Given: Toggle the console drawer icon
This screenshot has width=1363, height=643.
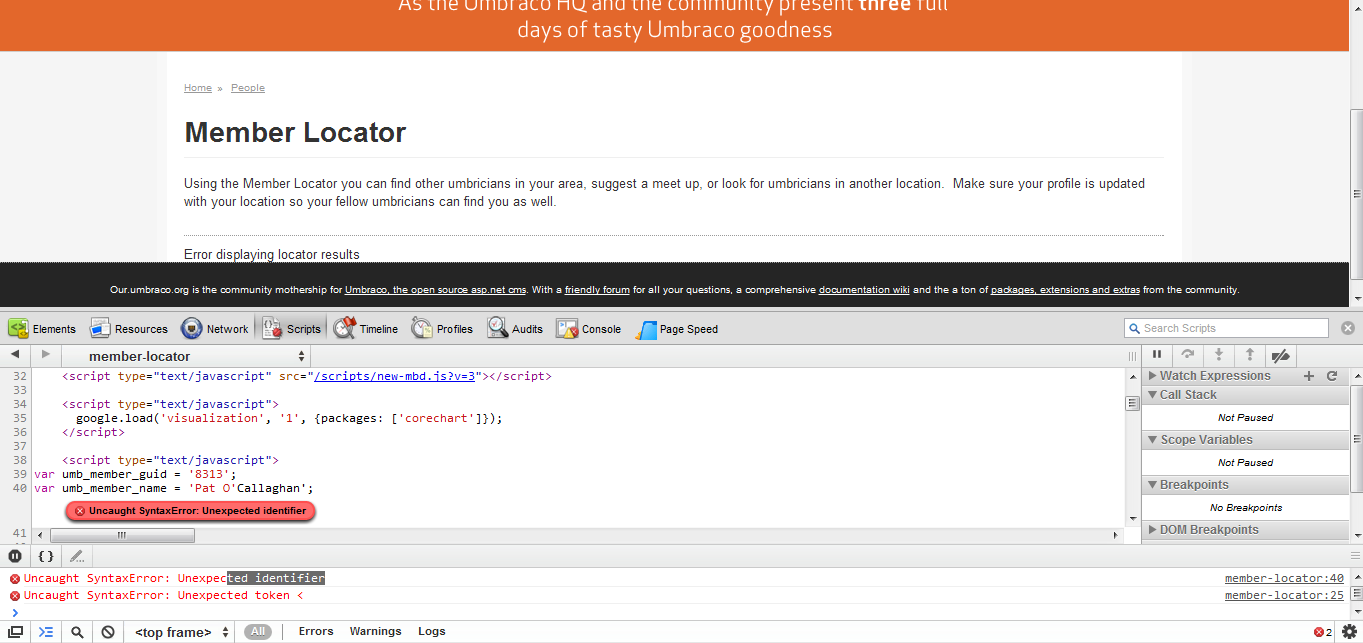Looking at the screenshot, I should tap(46, 632).
